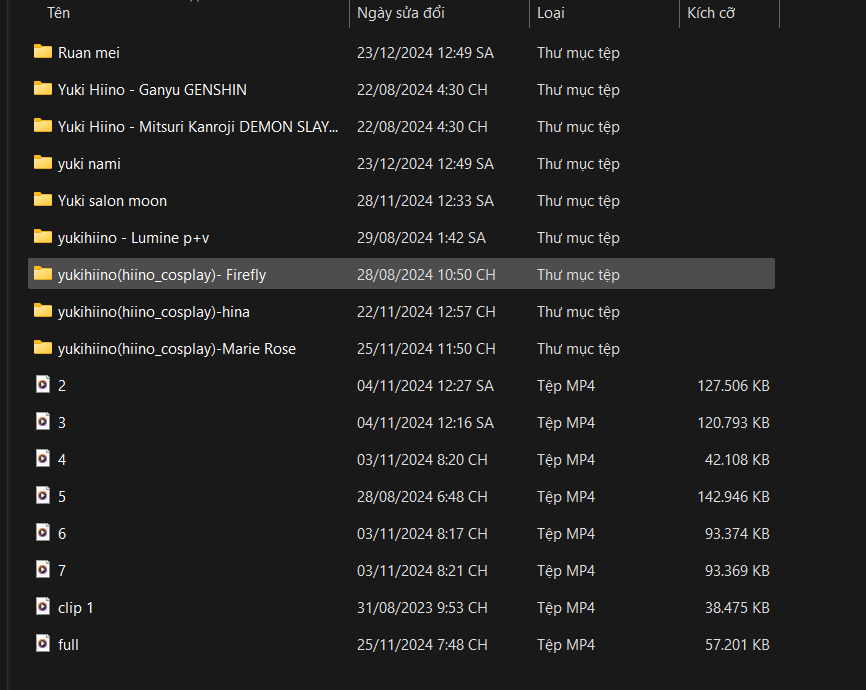The image size is (866, 690).
Task: Select the yukihiino - Lumine p+v folder
Action: pyautogui.click(x=133, y=237)
